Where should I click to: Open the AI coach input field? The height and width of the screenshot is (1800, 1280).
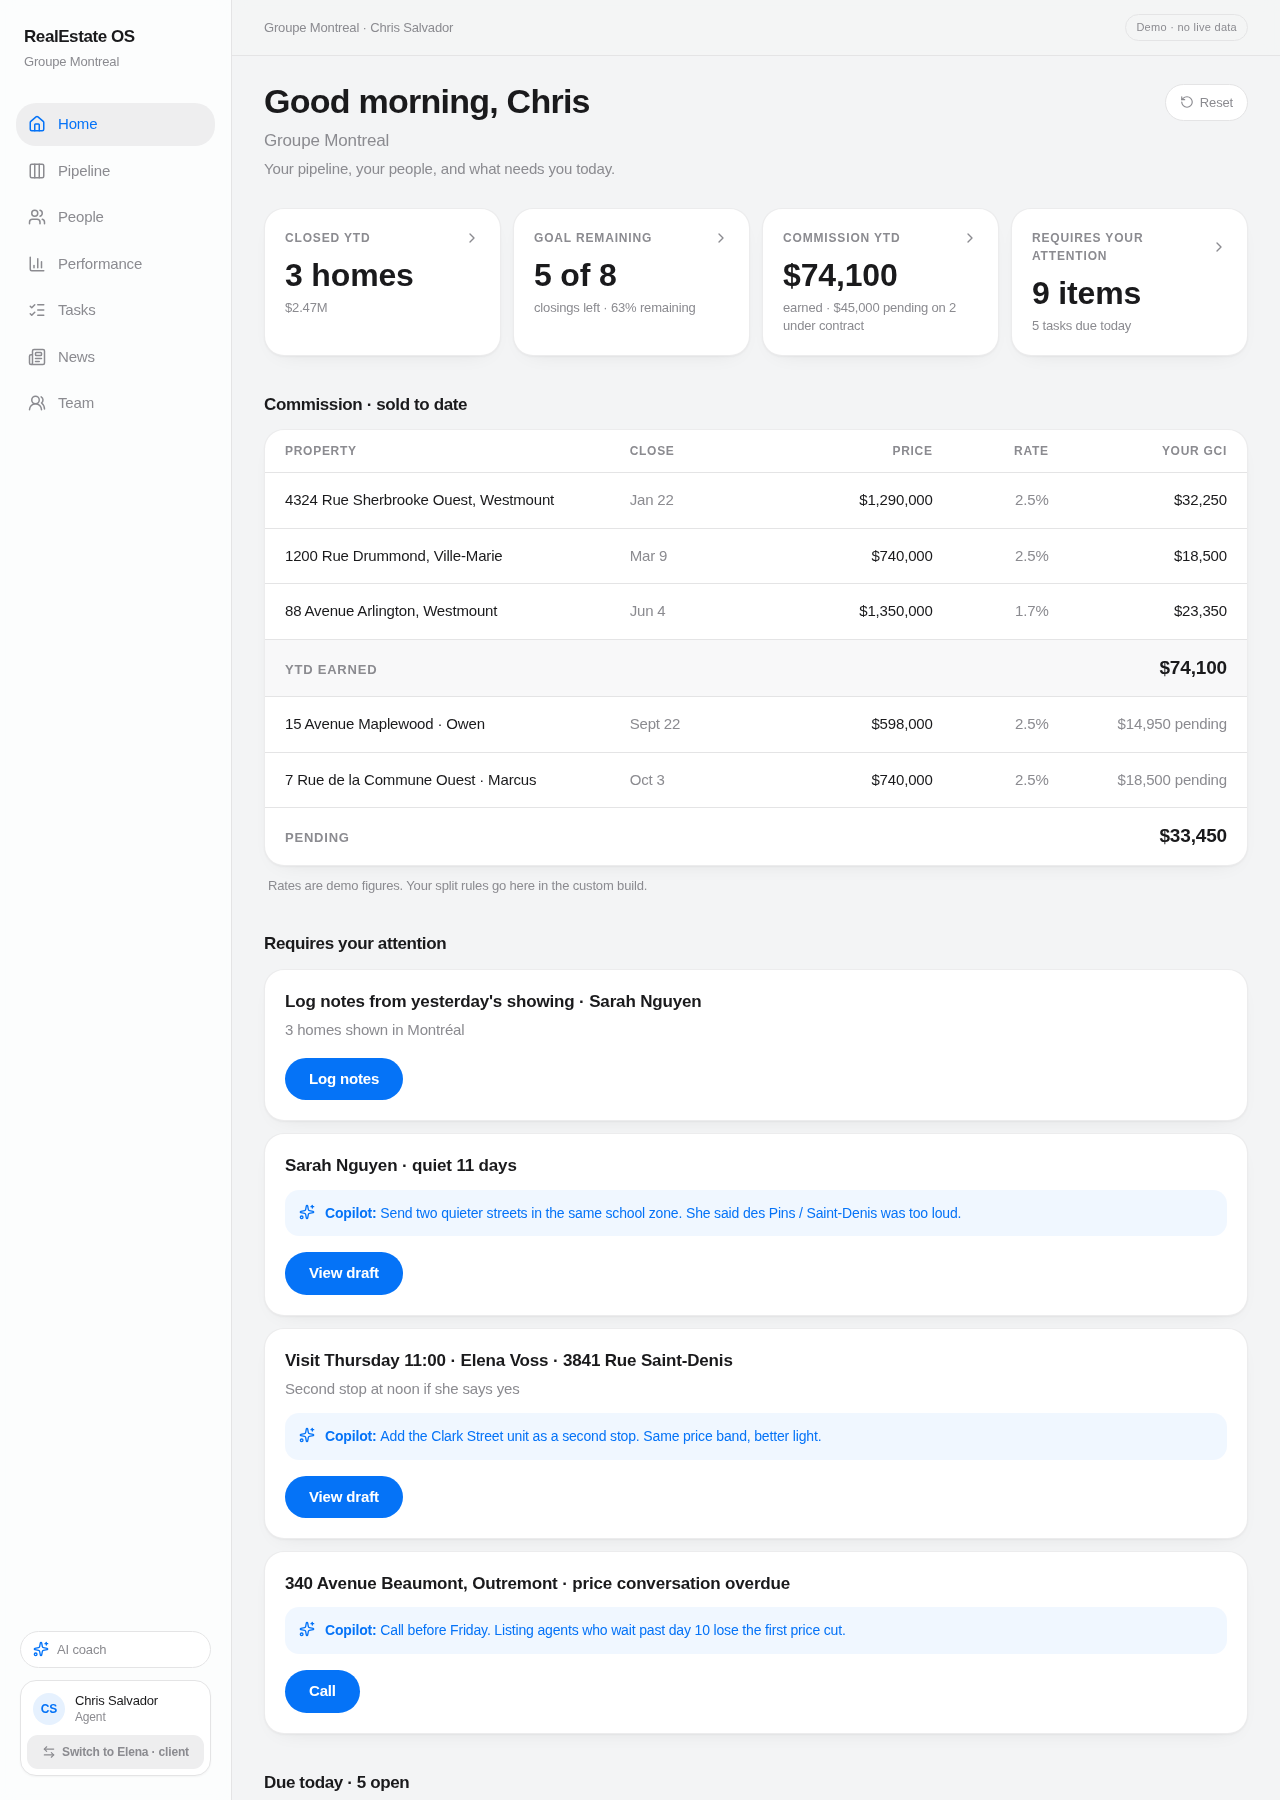click(115, 1649)
